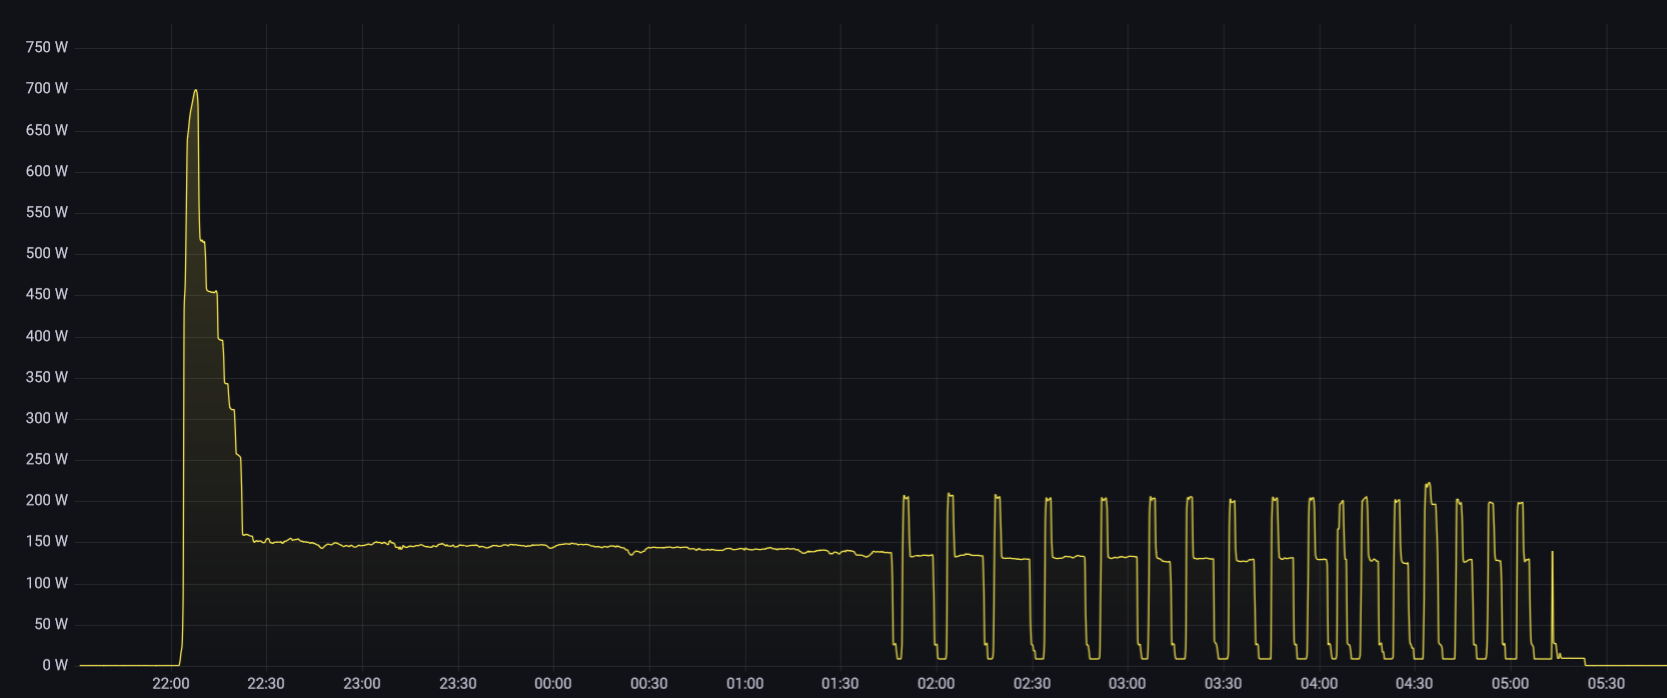Click the 700 W peak of the curve
This screenshot has height=698, width=1667.
(x=195, y=91)
